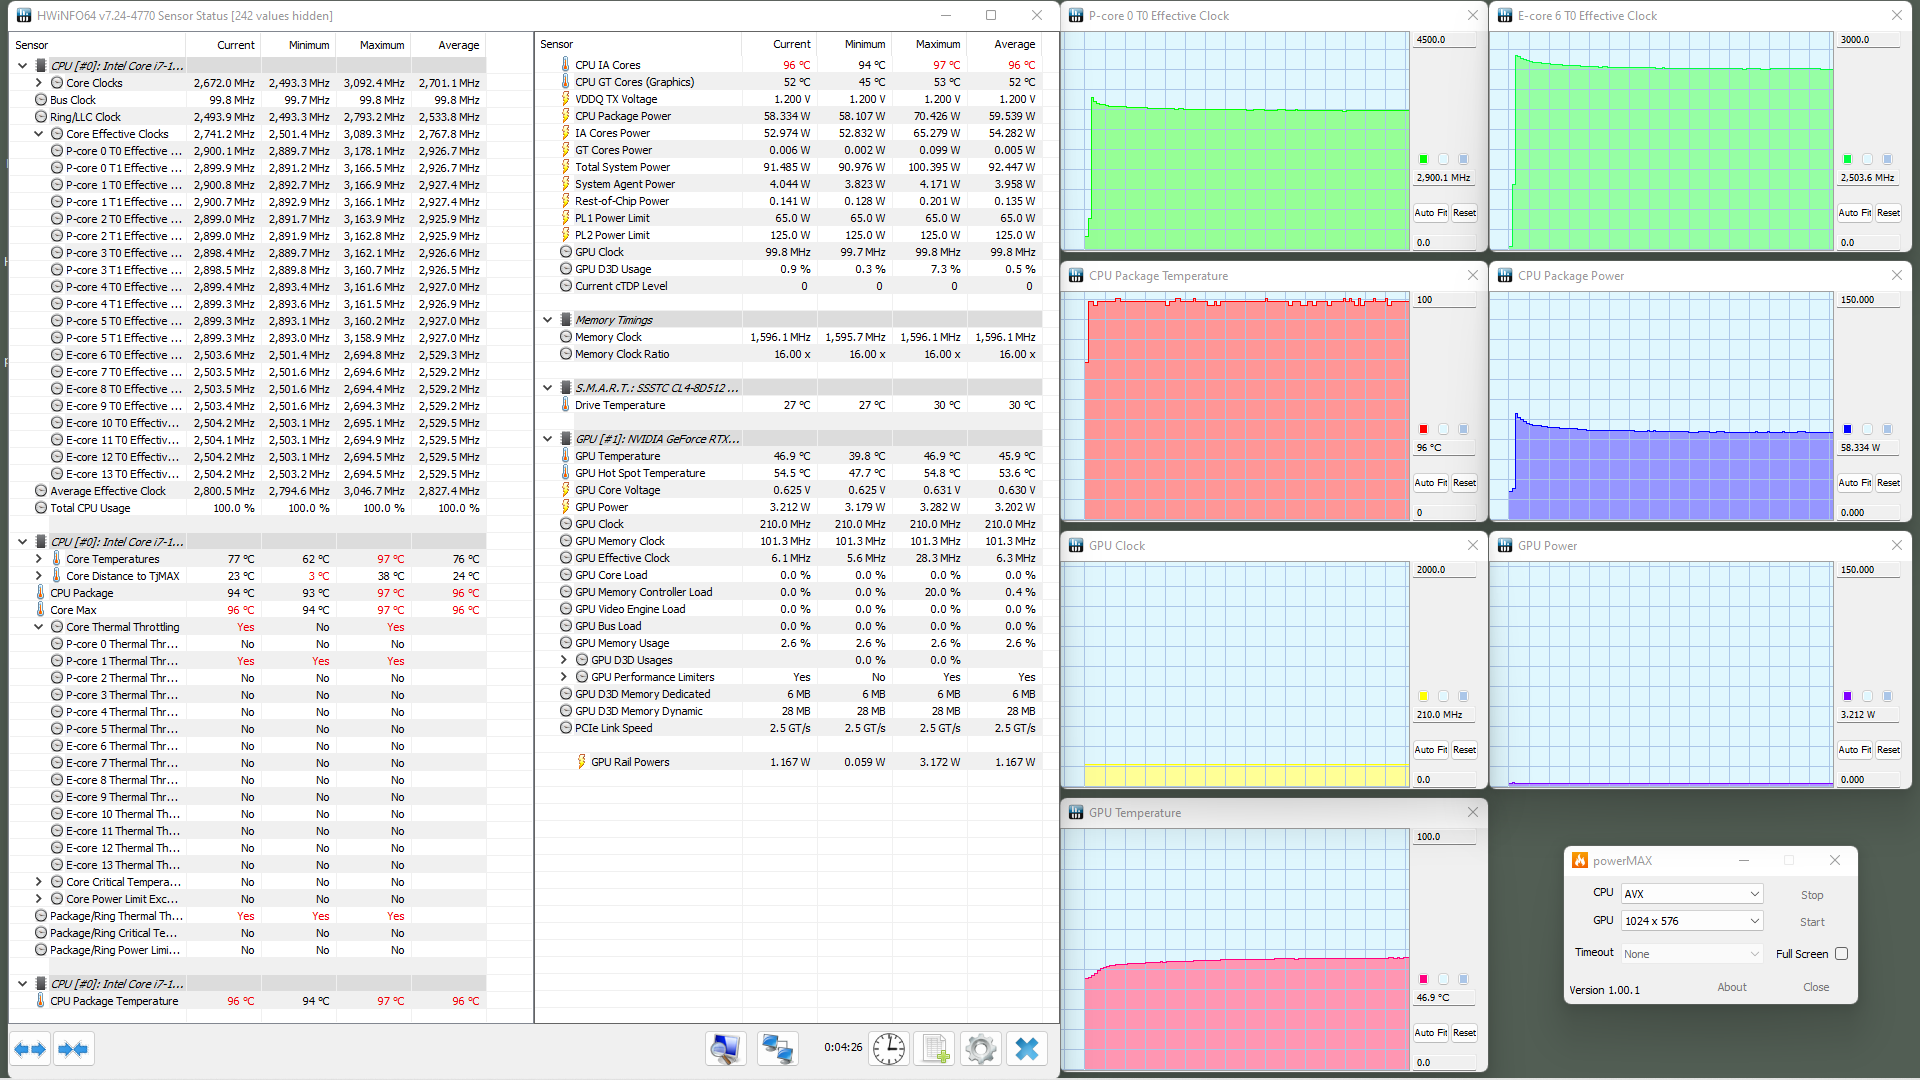Click the Maximum column header in left panel
1920x1080 pixels.
(381, 45)
